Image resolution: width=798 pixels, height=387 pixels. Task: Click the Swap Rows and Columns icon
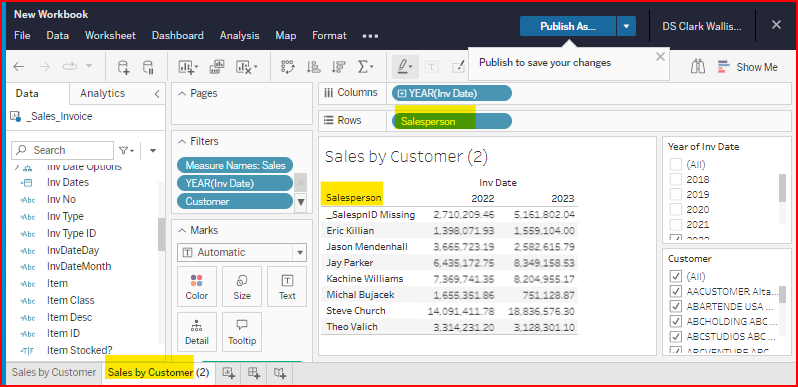click(288, 67)
